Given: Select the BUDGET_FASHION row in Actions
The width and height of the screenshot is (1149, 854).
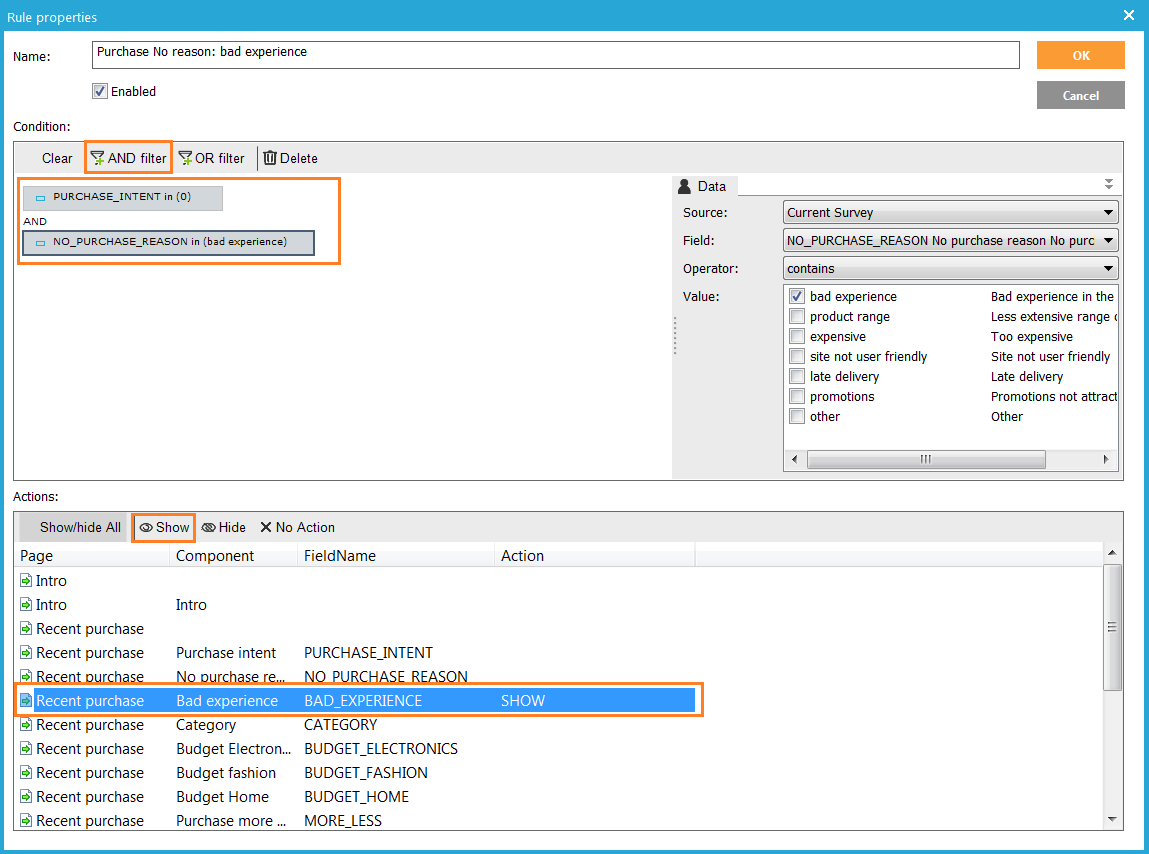Looking at the screenshot, I should [x=365, y=773].
